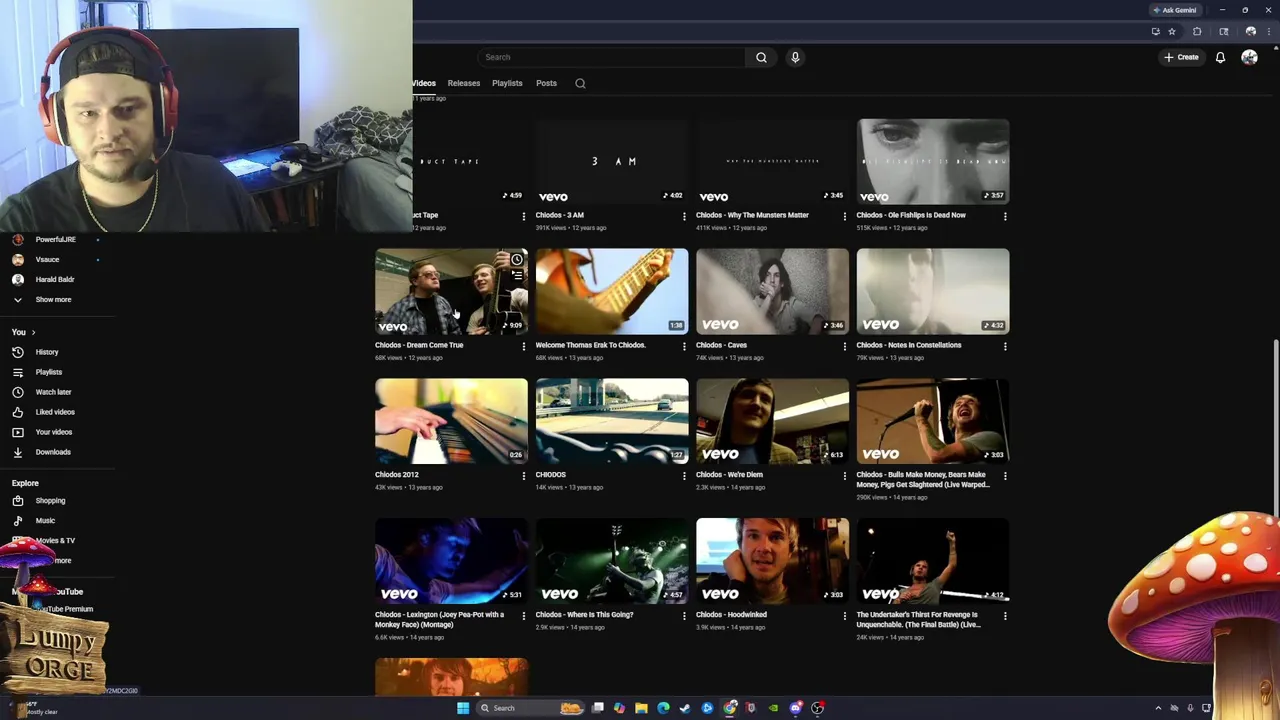This screenshot has height=720, width=1280.
Task: Click the Create button
Action: (1181, 57)
